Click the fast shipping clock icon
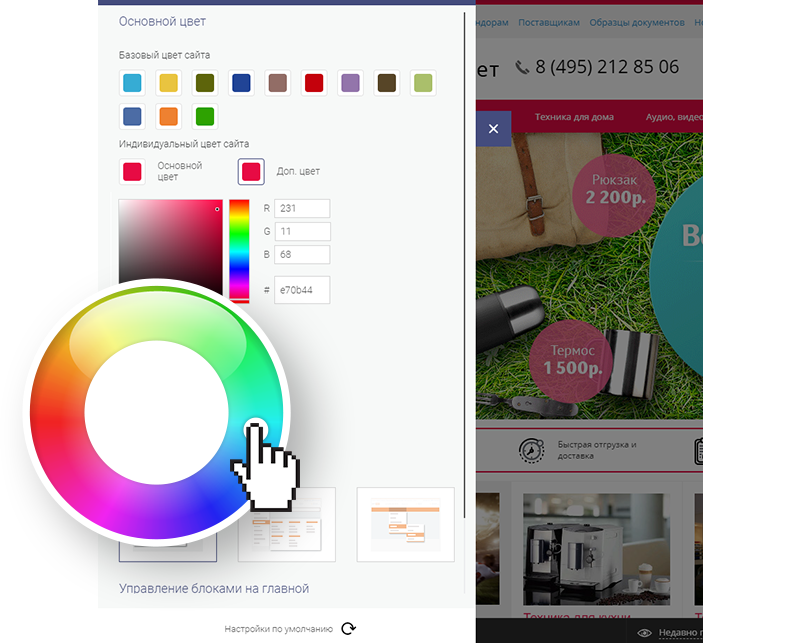Viewport: 800px width, 643px height. [531, 451]
